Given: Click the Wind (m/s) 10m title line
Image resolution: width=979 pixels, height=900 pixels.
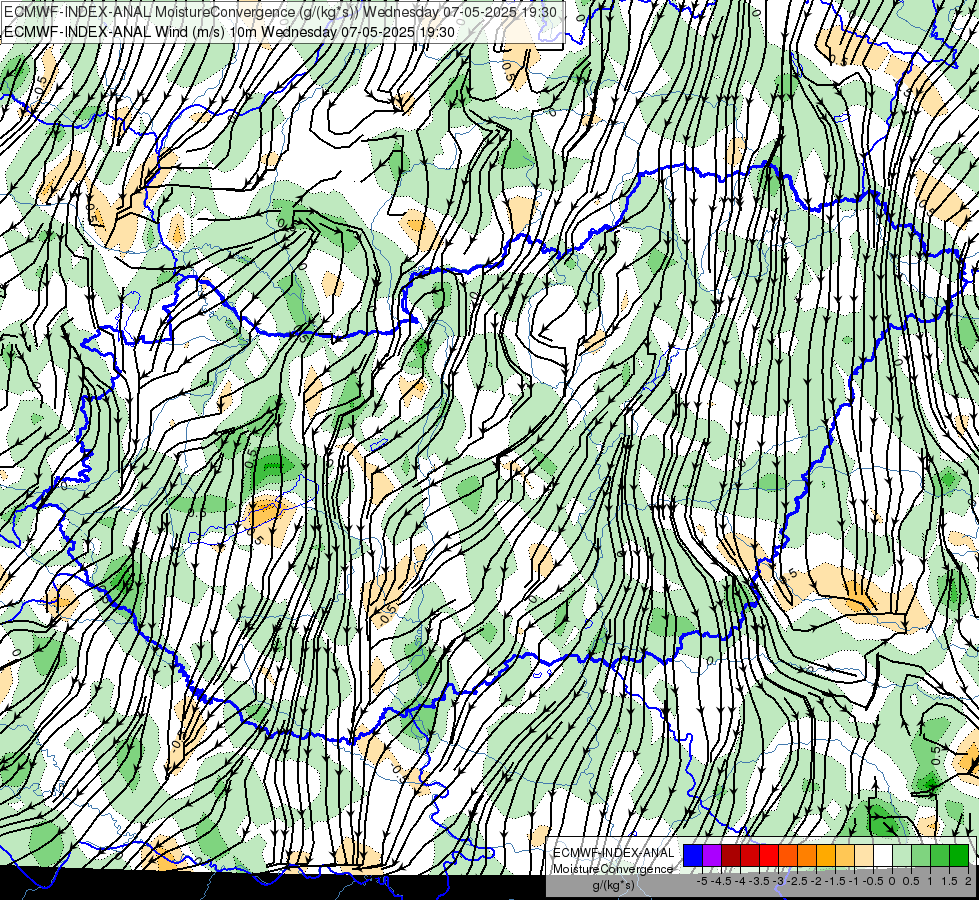Looking at the screenshot, I should (229, 32).
